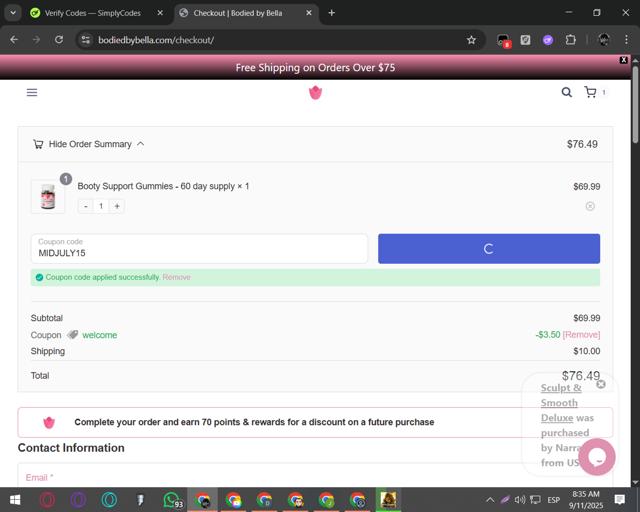Open the tab search dropdown arrow
640x512 pixels.
[13, 13]
